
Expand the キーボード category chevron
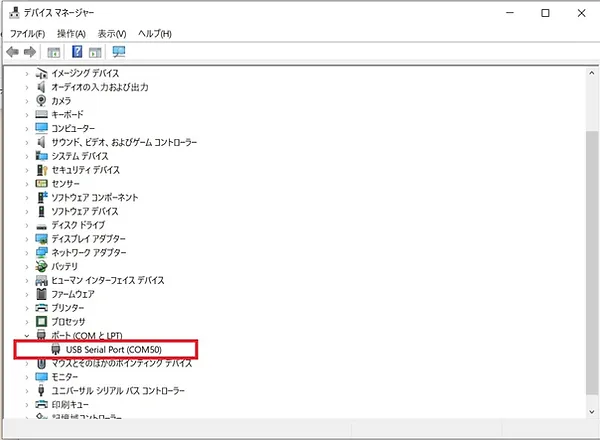pyautogui.click(x=27, y=115)
